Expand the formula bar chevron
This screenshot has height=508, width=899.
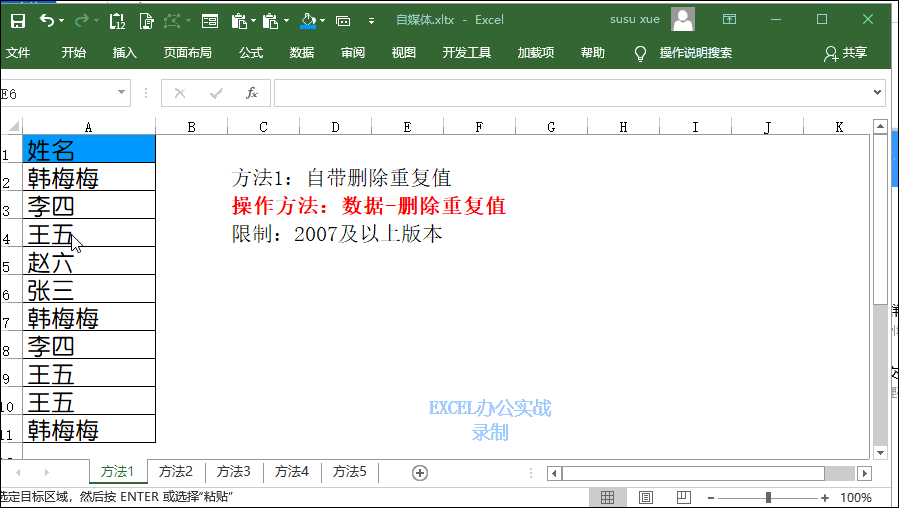tap(878, 92)
